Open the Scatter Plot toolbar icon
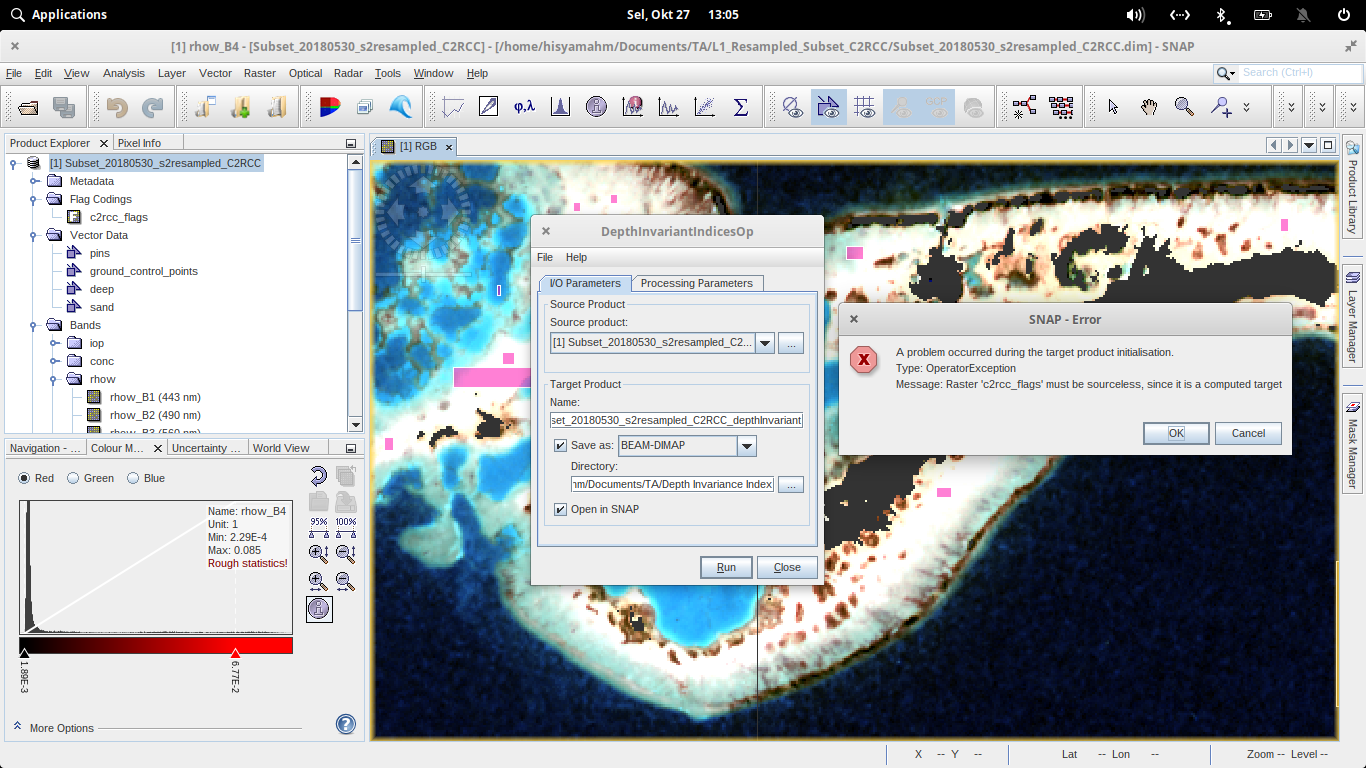 (x=704, y=107)
